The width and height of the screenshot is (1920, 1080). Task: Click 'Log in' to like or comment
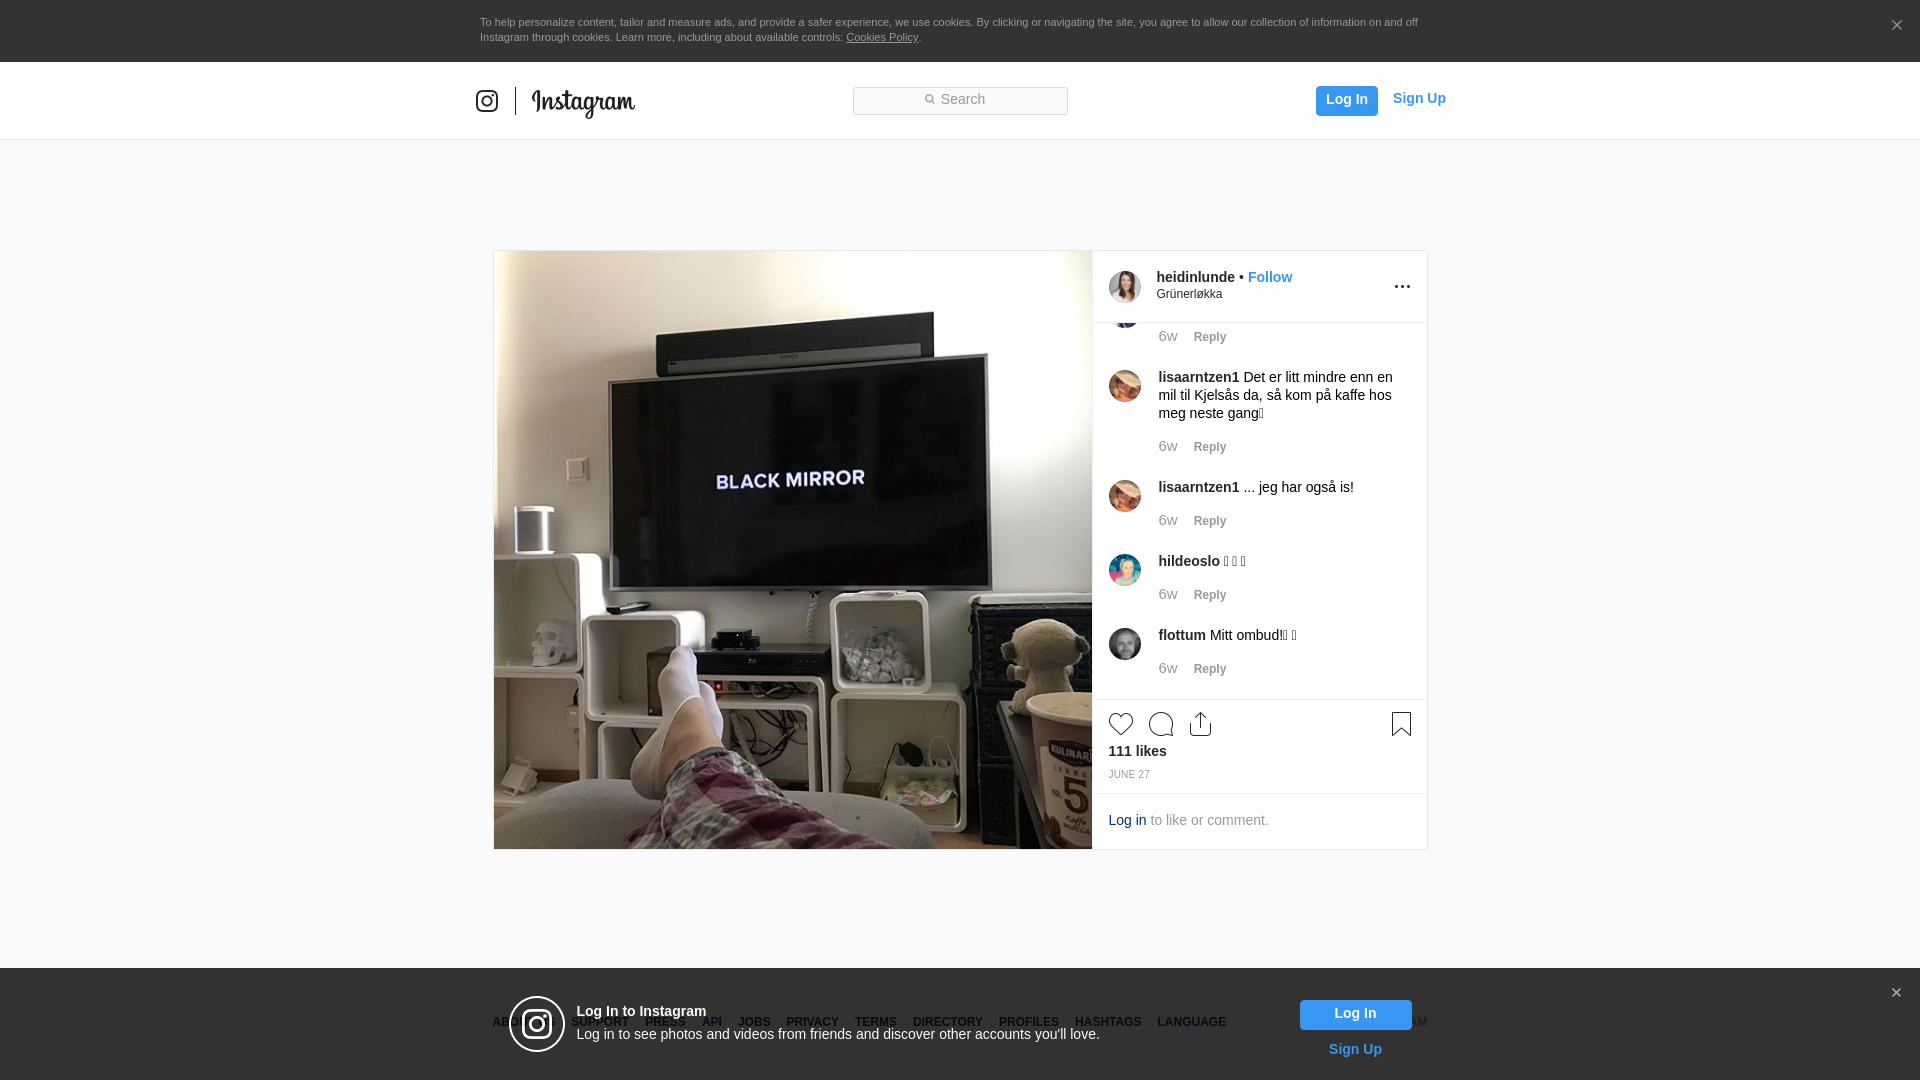coord(1127,820)
